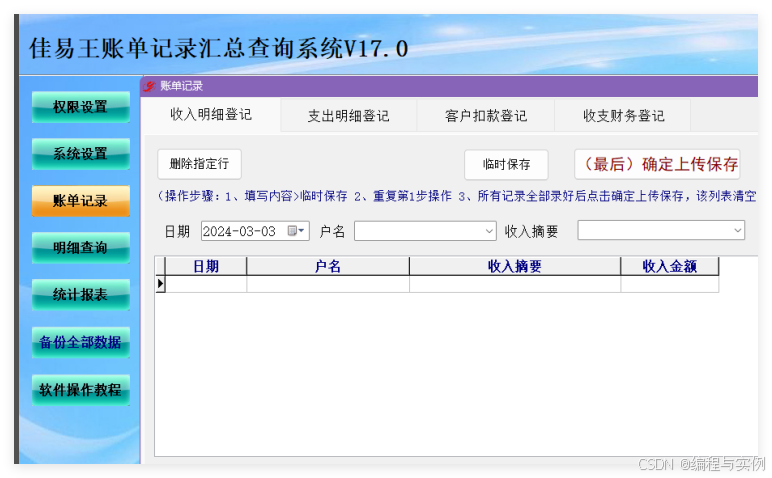
Task: Open the 系统设置 sidebar section
Action: 81,154
